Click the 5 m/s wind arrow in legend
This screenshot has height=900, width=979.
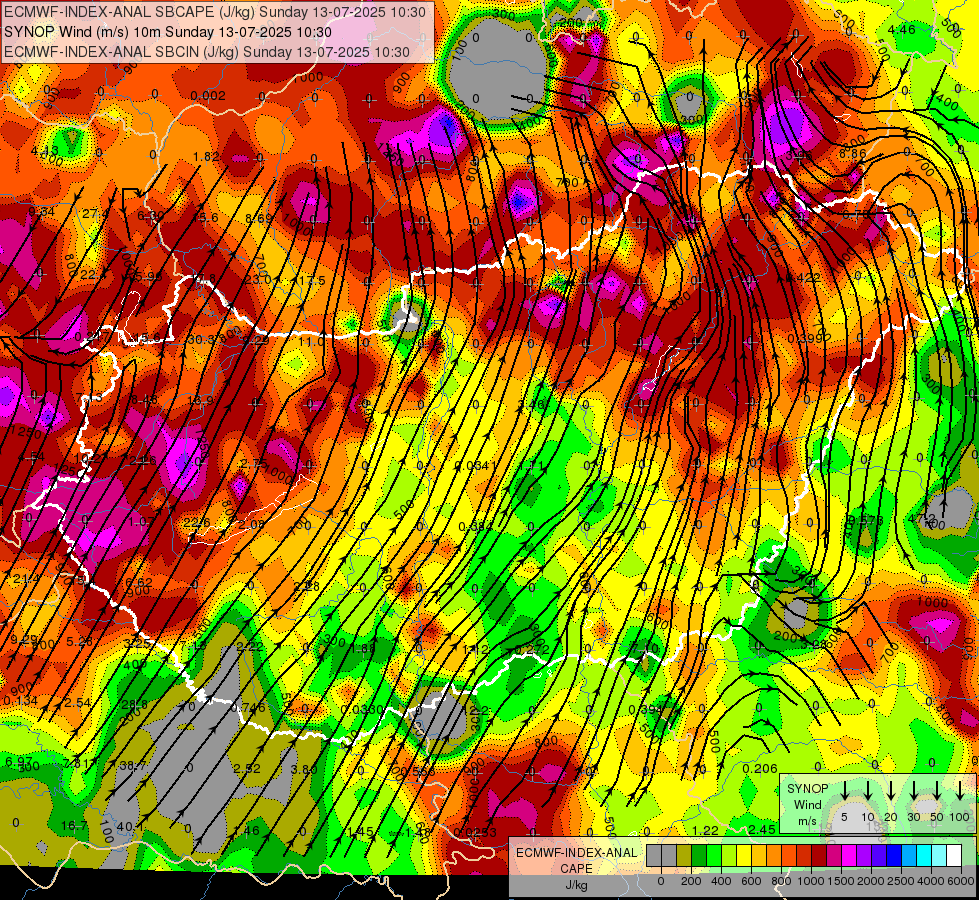point(844,791)
